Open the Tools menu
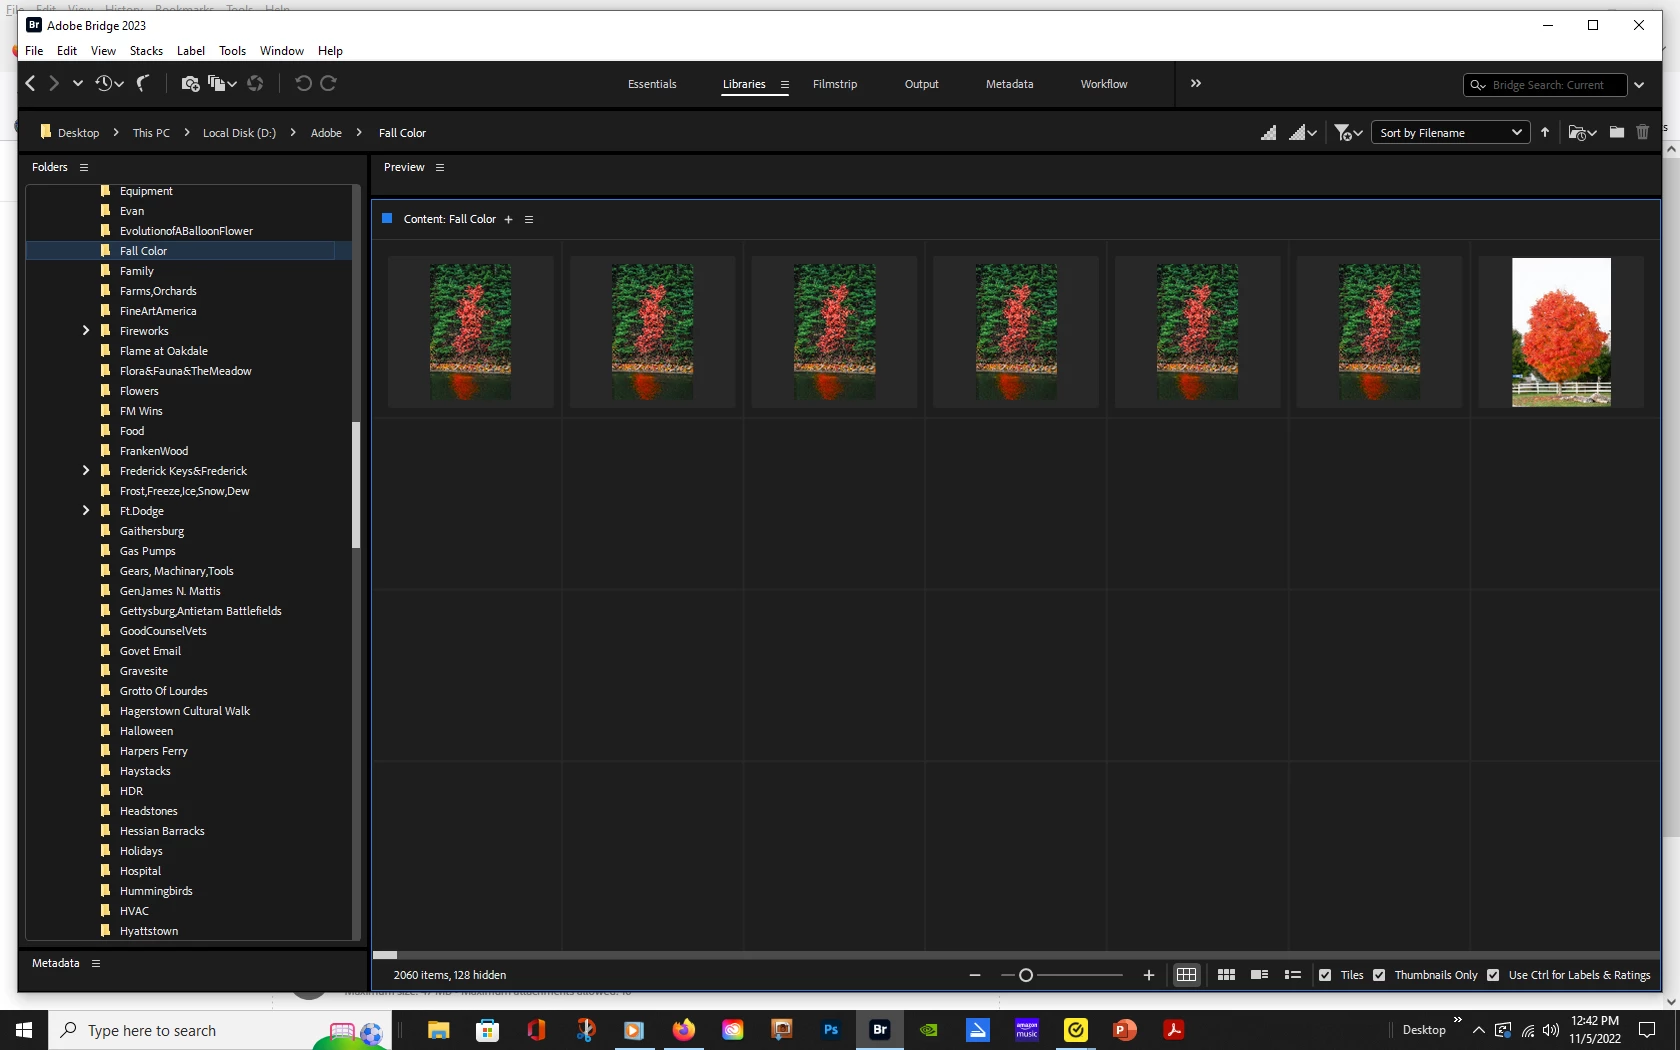This screenshot has width=1680, height=1050. pos(233,51)
